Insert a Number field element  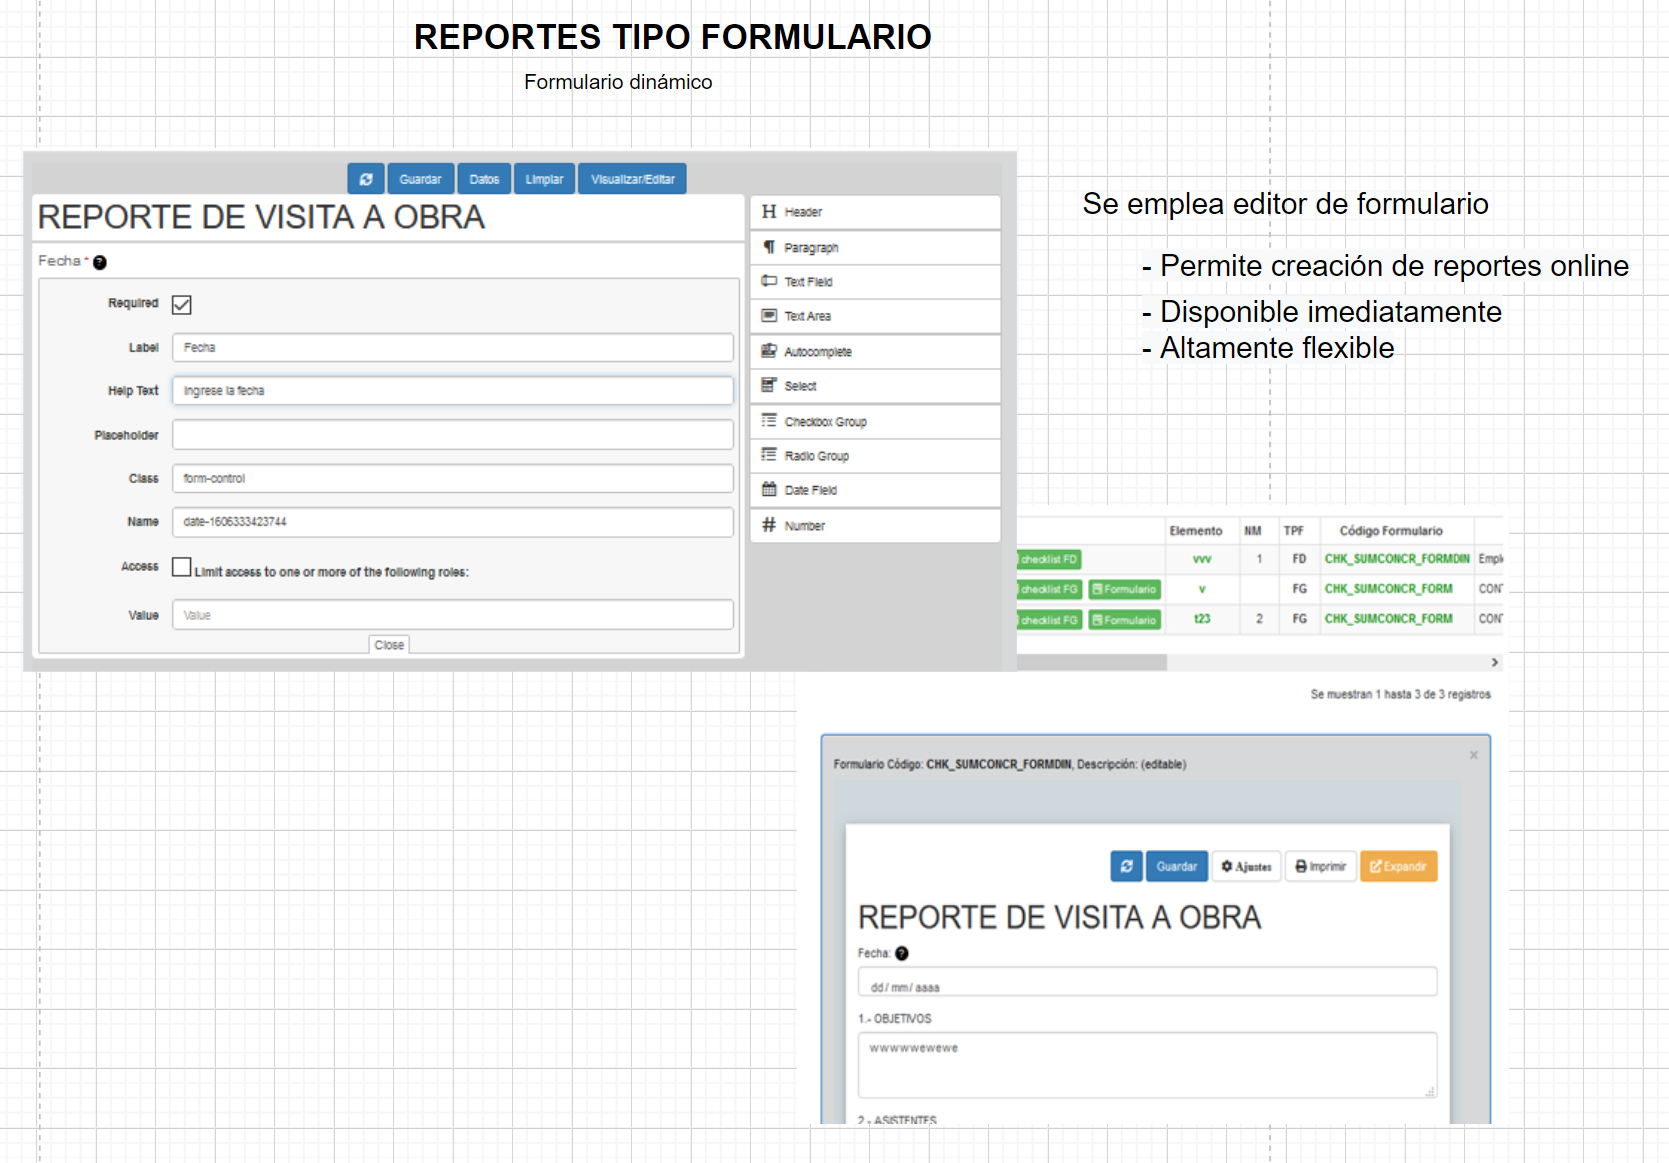tap(875, 526)
